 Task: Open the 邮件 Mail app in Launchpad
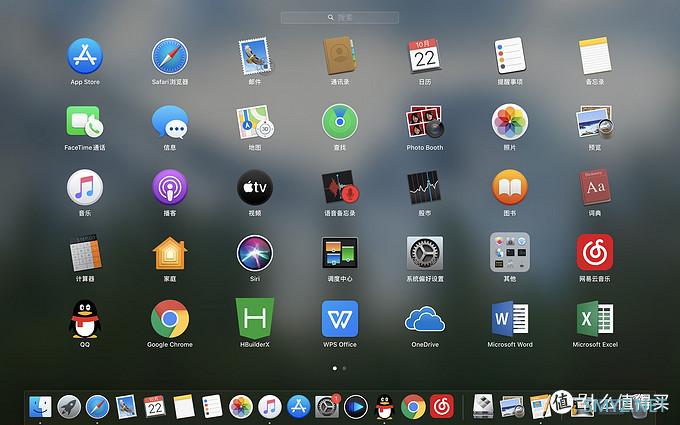[x=255, y=56]
